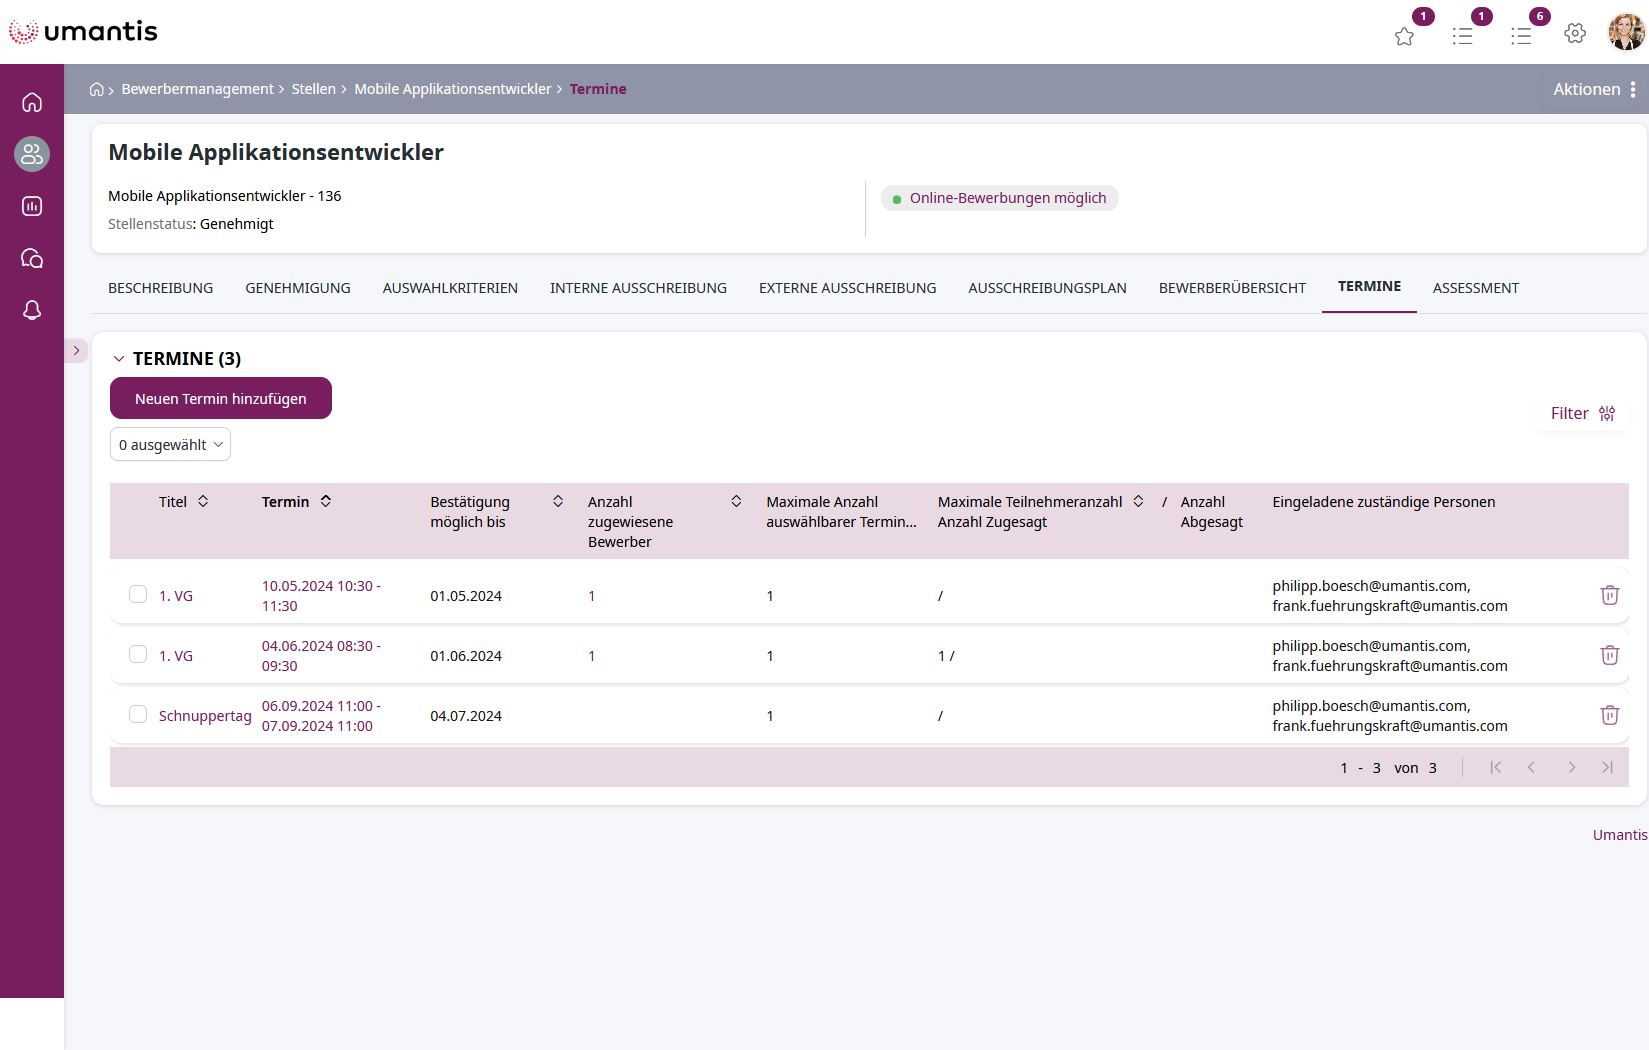Viewport: 1649px width, 1050px height.
Task: Expand the collapsed sidebar arrow
Action: 76,351
